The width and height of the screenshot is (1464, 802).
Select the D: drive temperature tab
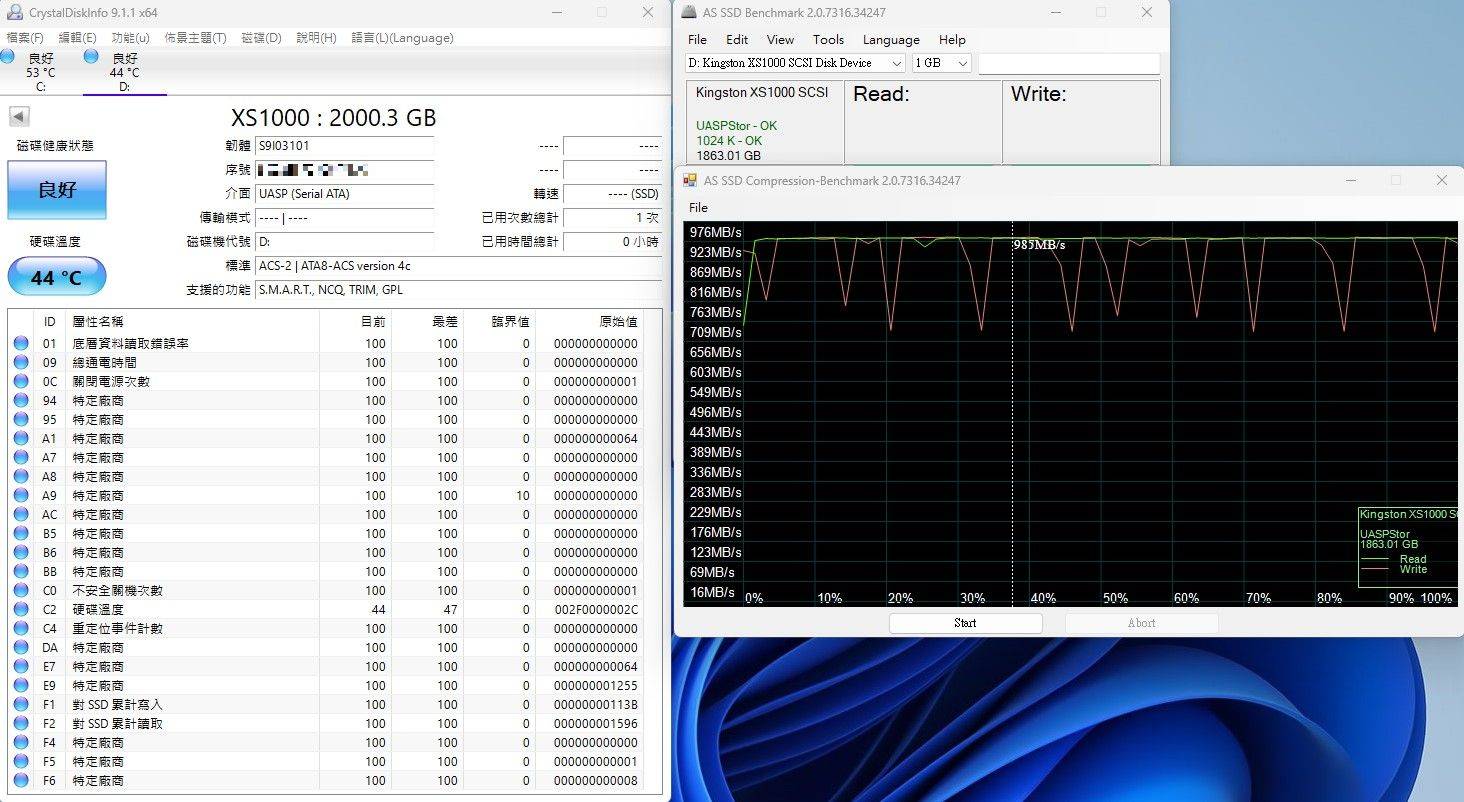124,72
